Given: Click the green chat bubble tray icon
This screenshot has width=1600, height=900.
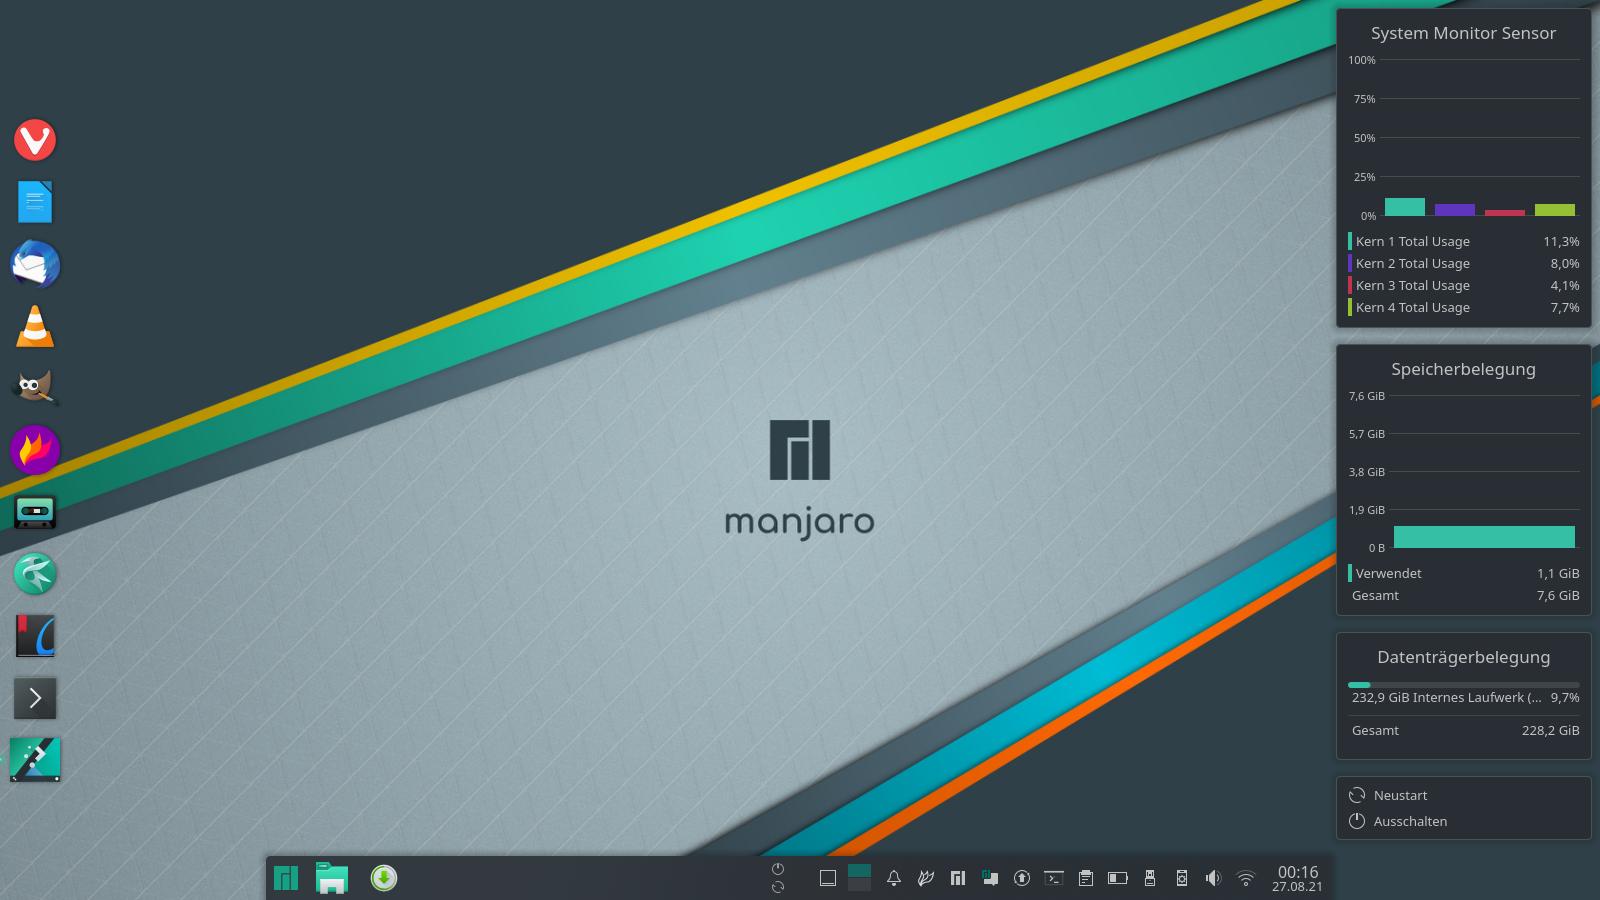Looking at the screenshot, I should 990,878.
